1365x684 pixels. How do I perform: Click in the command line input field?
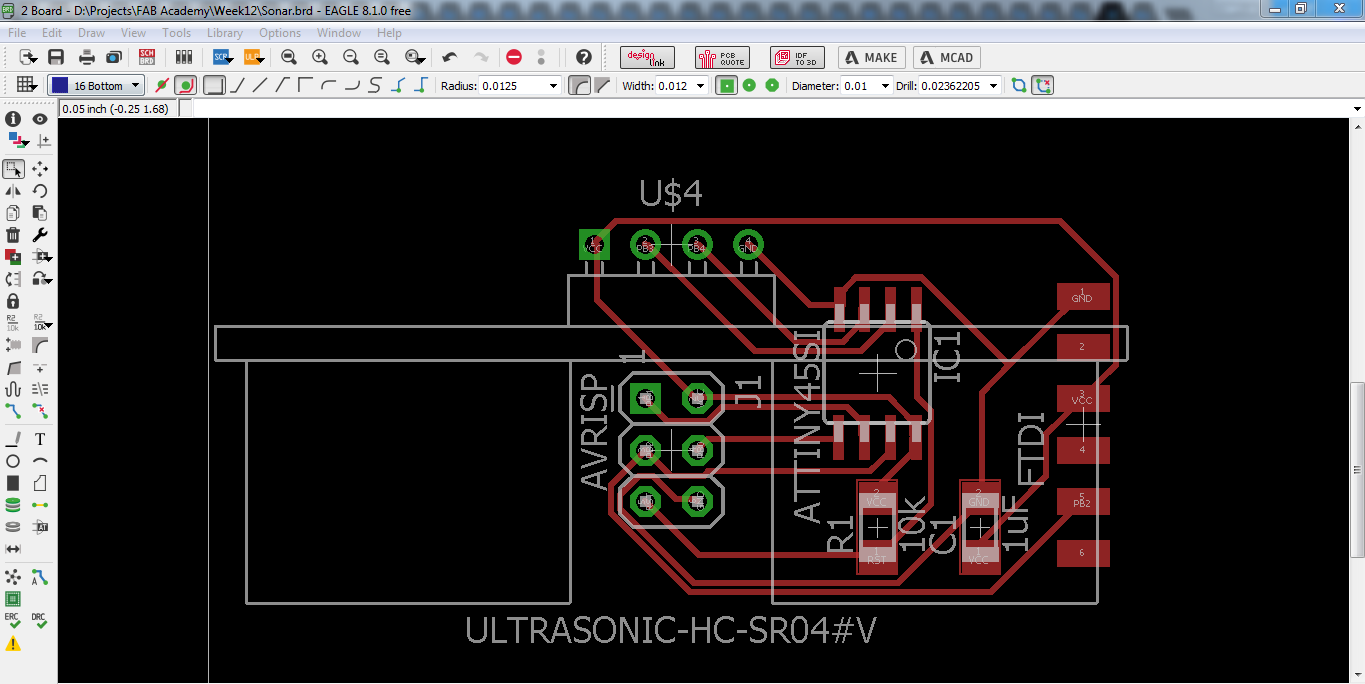[770, 108]
